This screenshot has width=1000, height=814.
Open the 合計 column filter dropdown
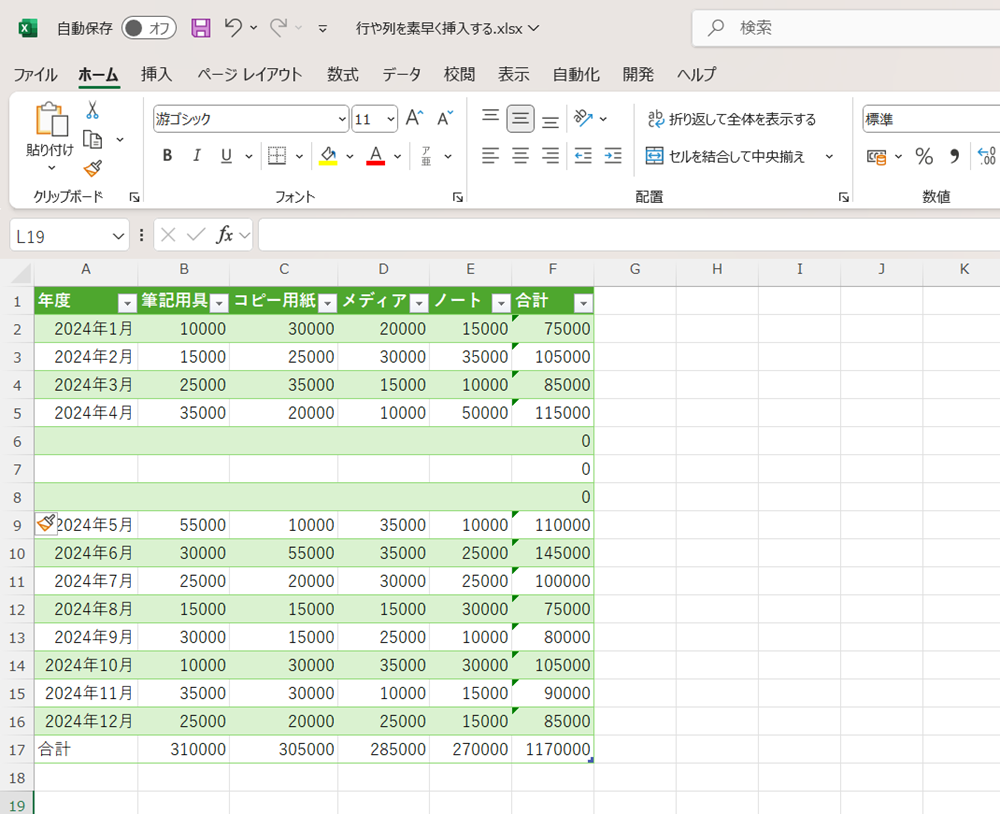(584, 303)
